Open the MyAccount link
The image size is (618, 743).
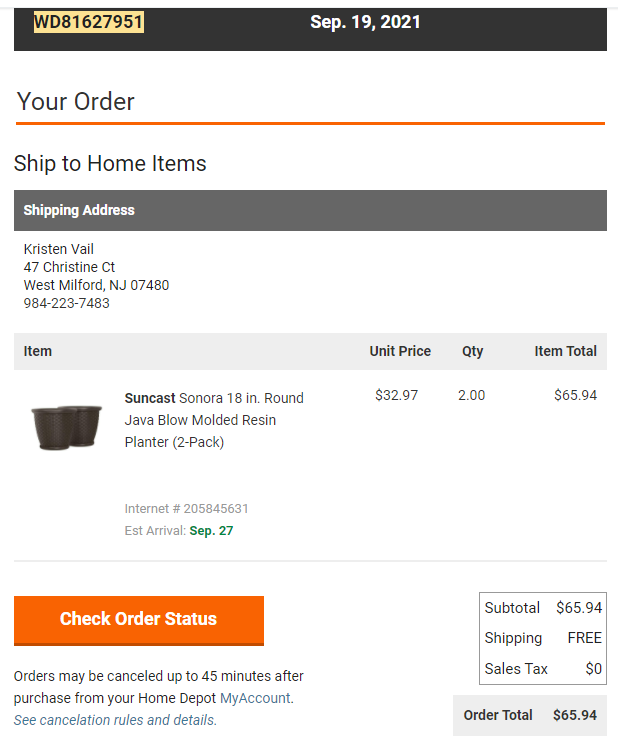(255, 698)
